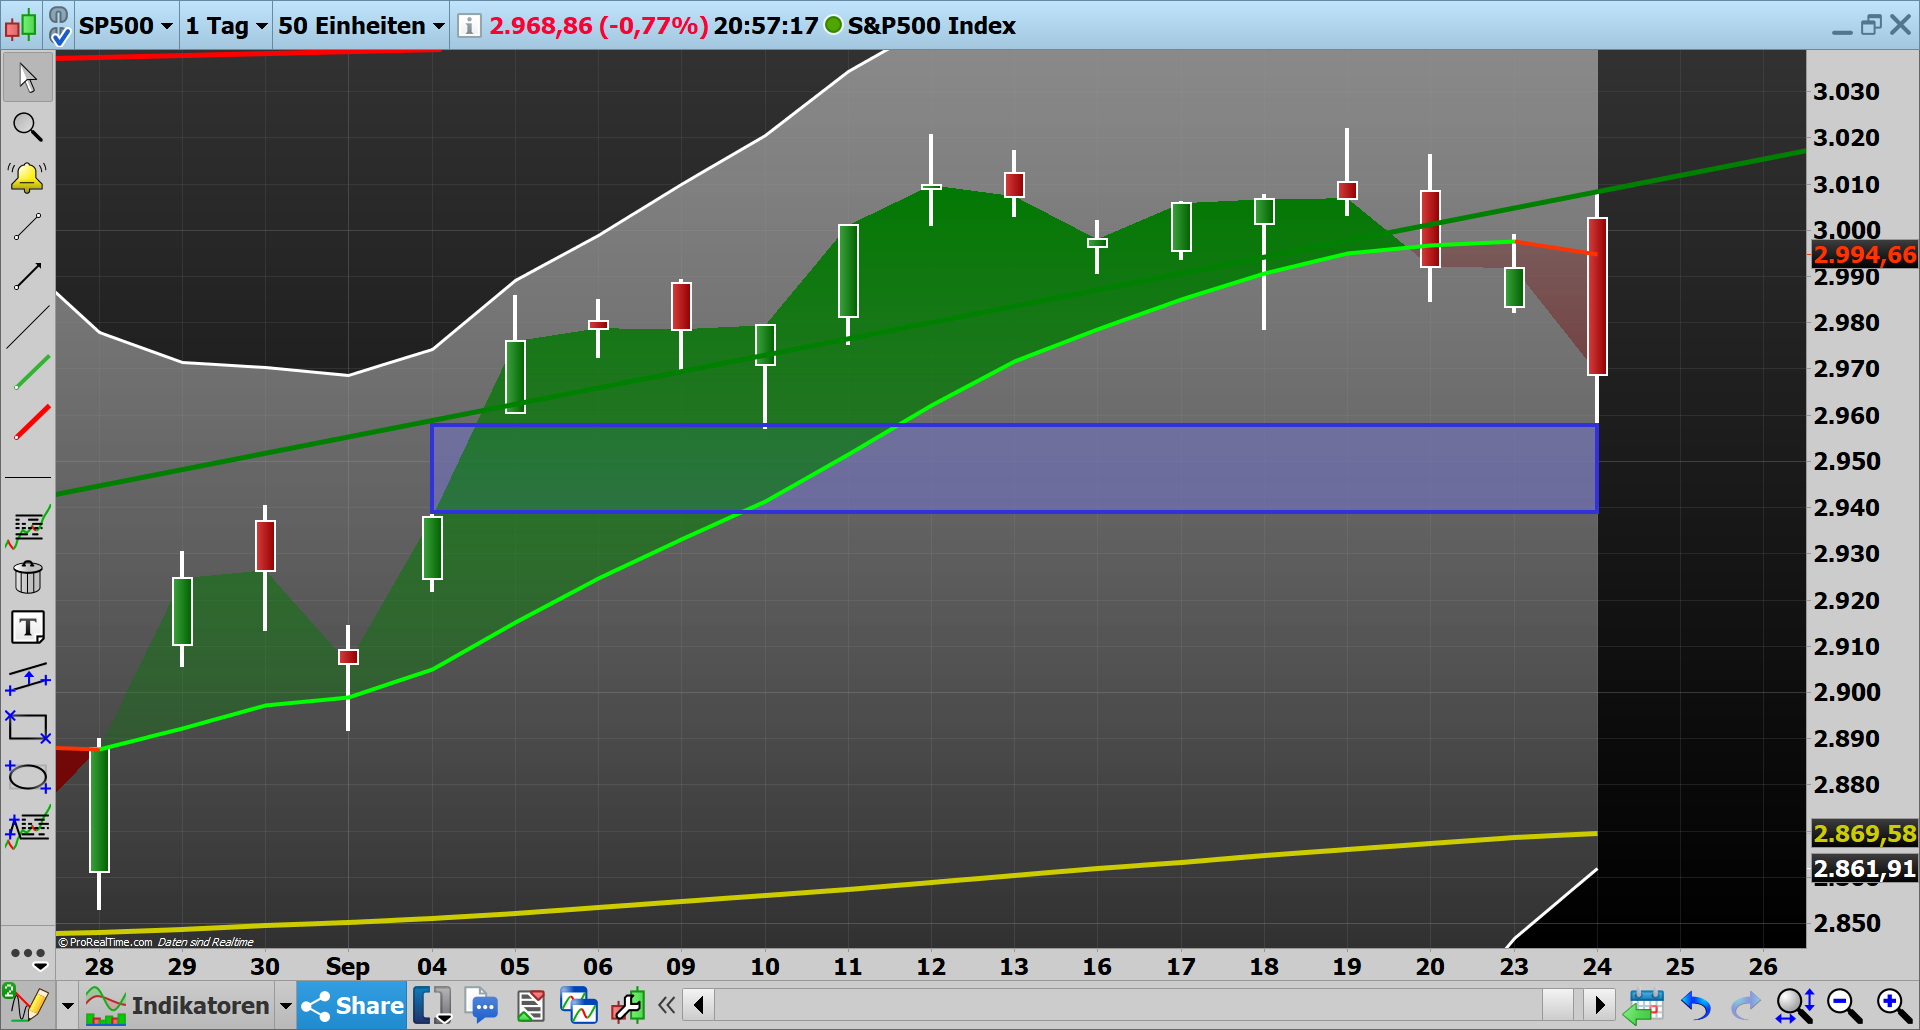Click the Sep date axis label
Viewport: 1920px width, 1030px height.
tap(348, 967)
